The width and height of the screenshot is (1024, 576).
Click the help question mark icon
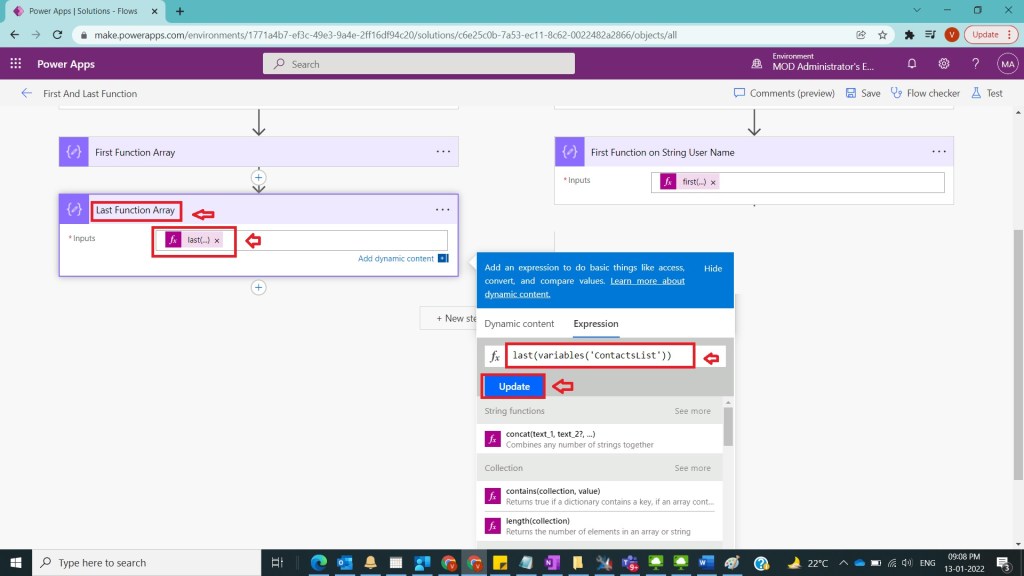click(975, 64)
